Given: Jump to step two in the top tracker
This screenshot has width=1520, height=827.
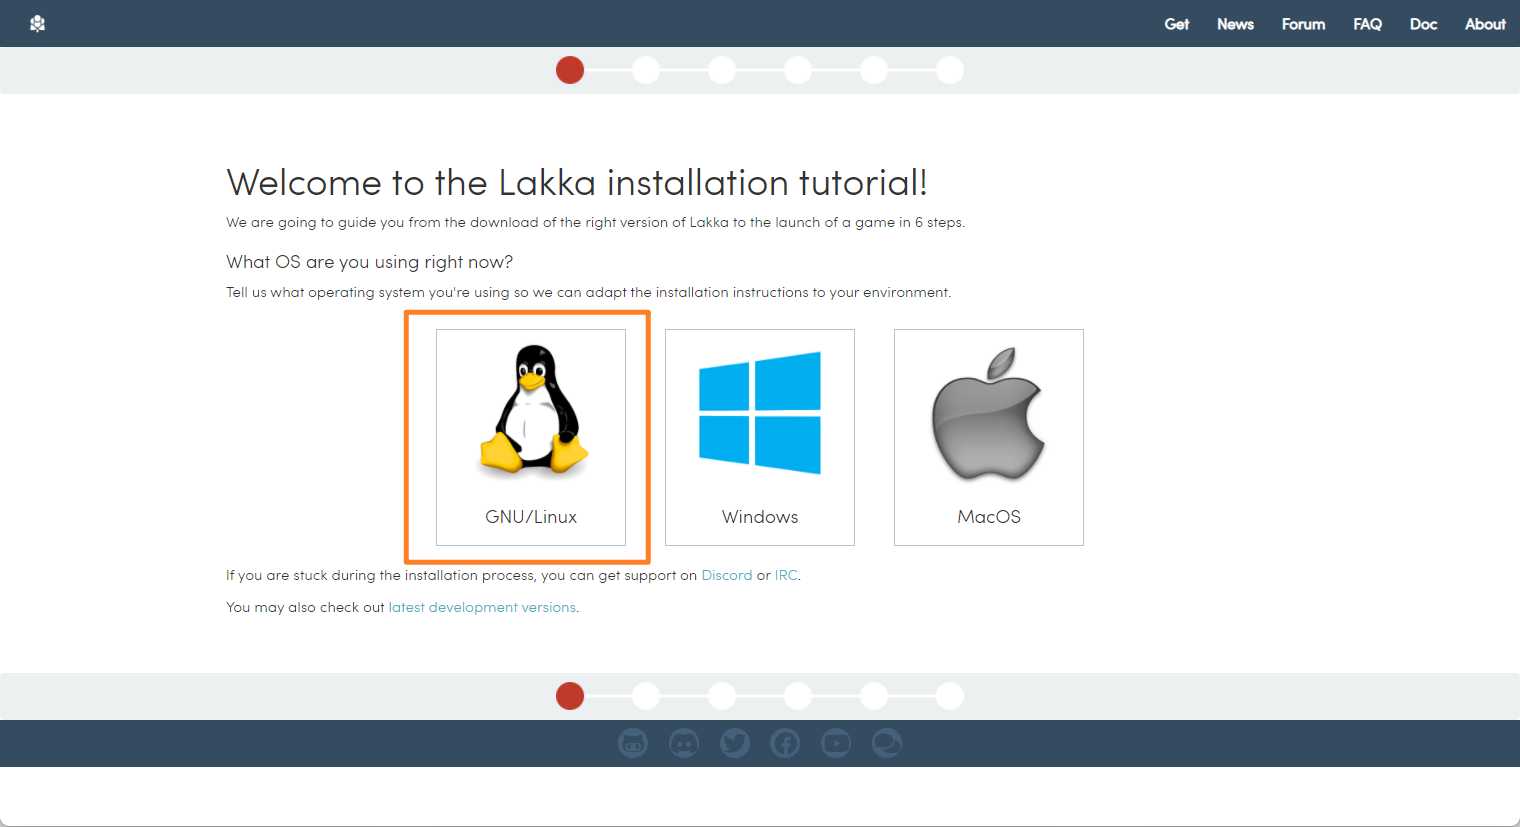Looking at the screenshot, I should (646, 70).
